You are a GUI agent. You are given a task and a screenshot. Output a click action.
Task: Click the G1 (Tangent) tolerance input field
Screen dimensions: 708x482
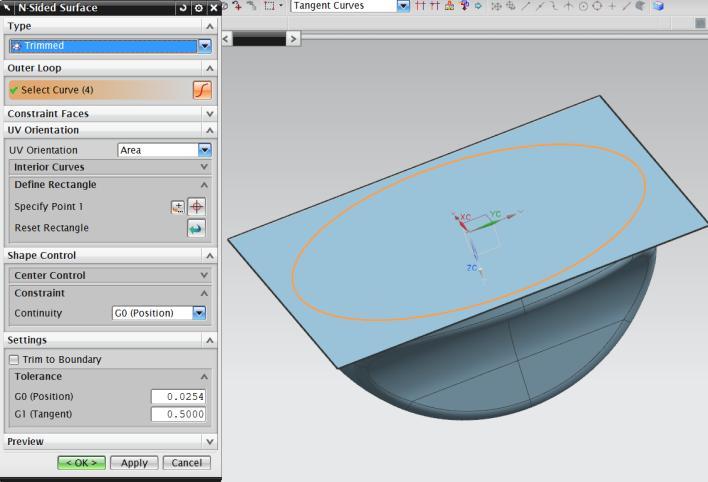click(178, 414)
